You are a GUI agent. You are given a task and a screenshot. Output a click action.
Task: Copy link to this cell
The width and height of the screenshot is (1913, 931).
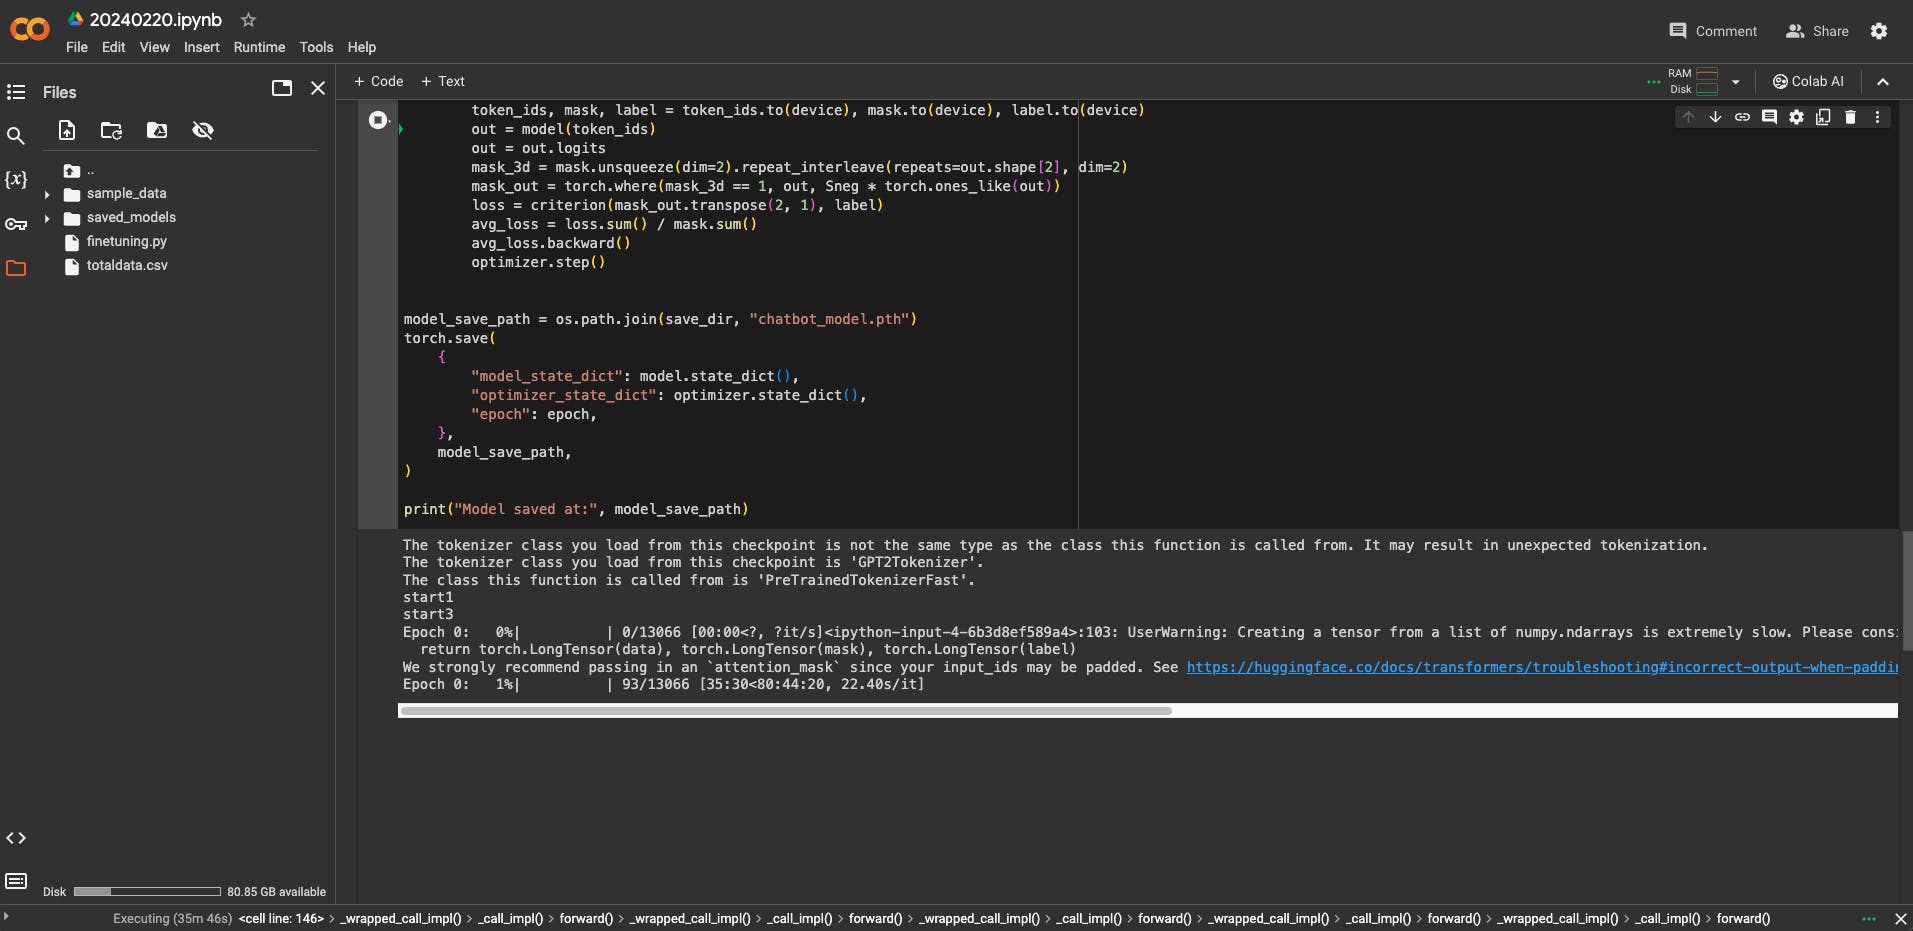tap(1742, 117)
